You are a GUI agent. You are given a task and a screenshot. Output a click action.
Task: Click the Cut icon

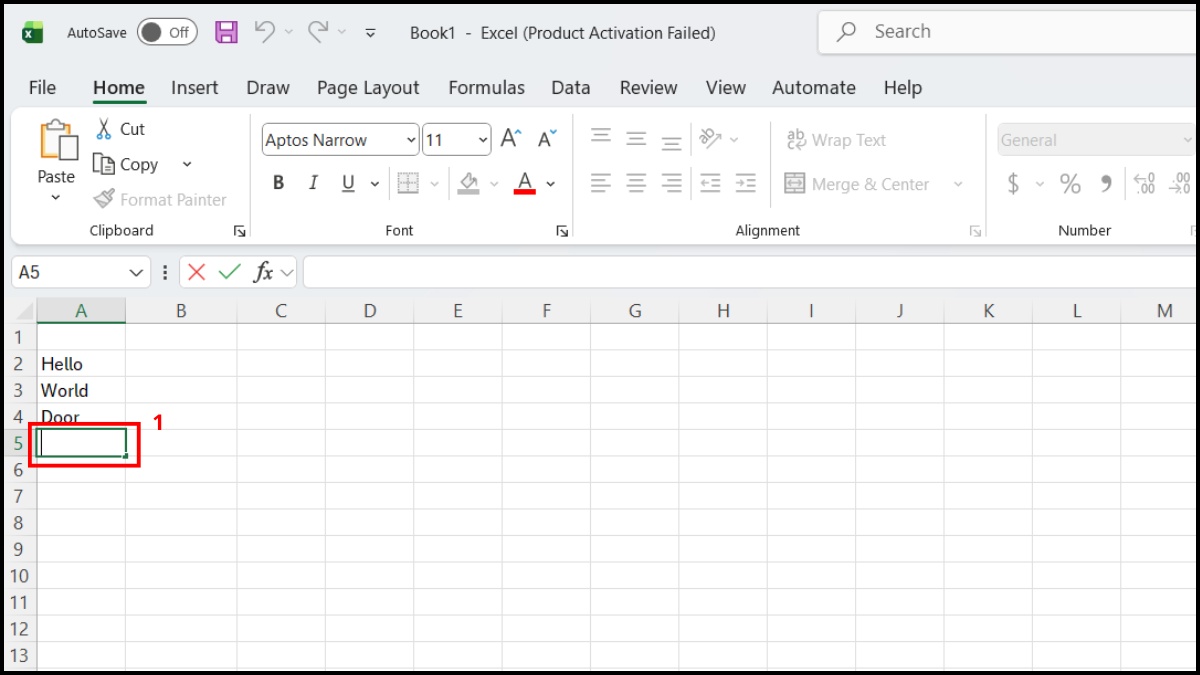coord(103,128)
